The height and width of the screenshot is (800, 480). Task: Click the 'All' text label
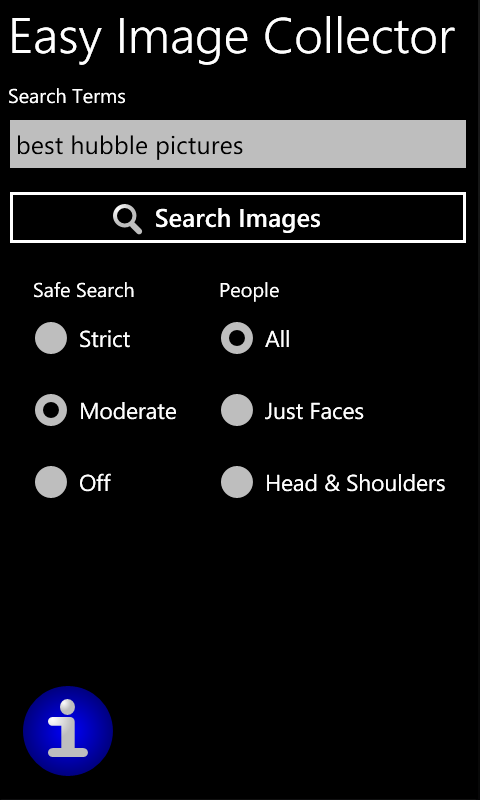277,339
